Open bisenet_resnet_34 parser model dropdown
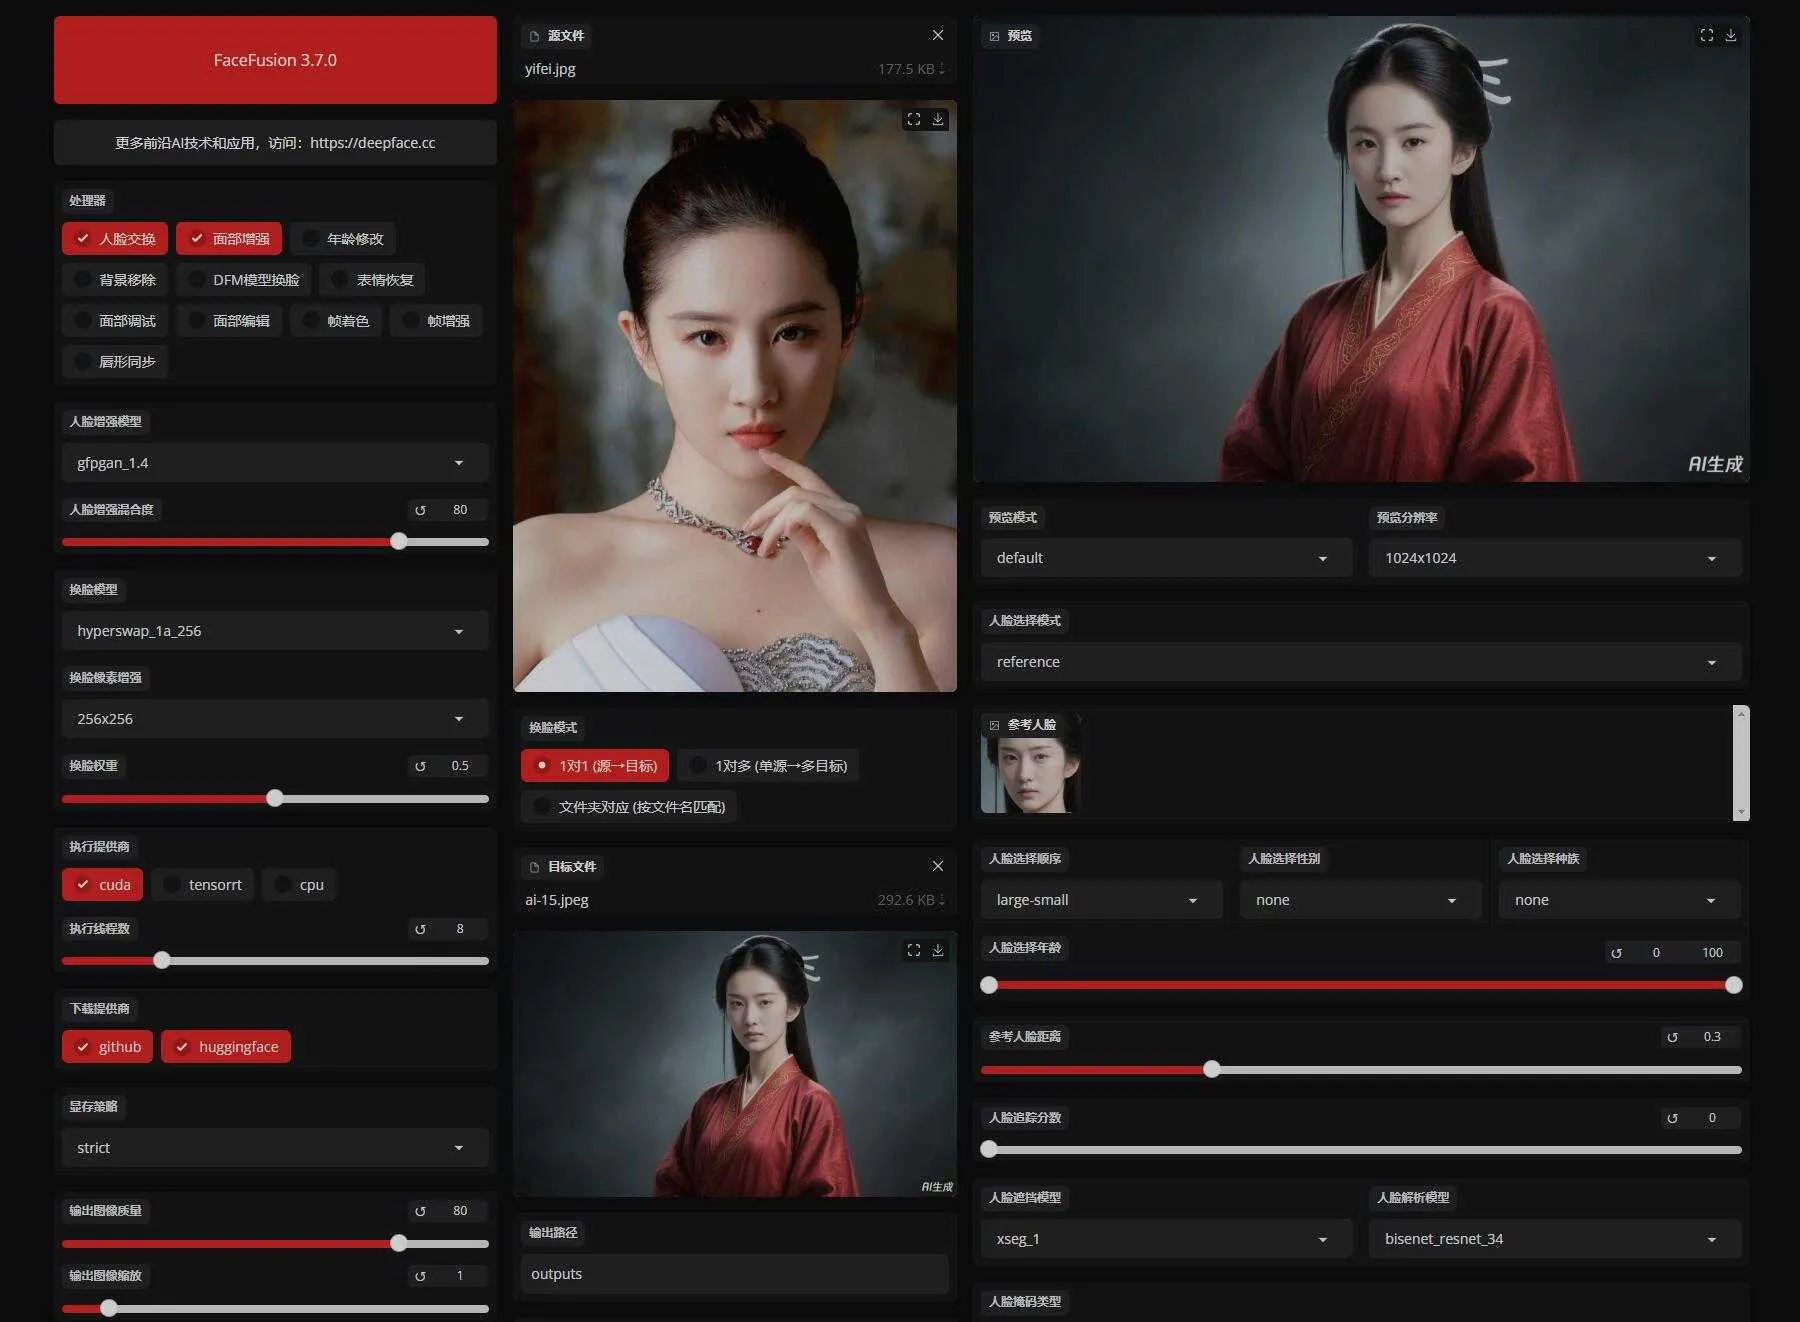Viewport: 1800px width, 1322px height. click(x=1555, y=1239)
